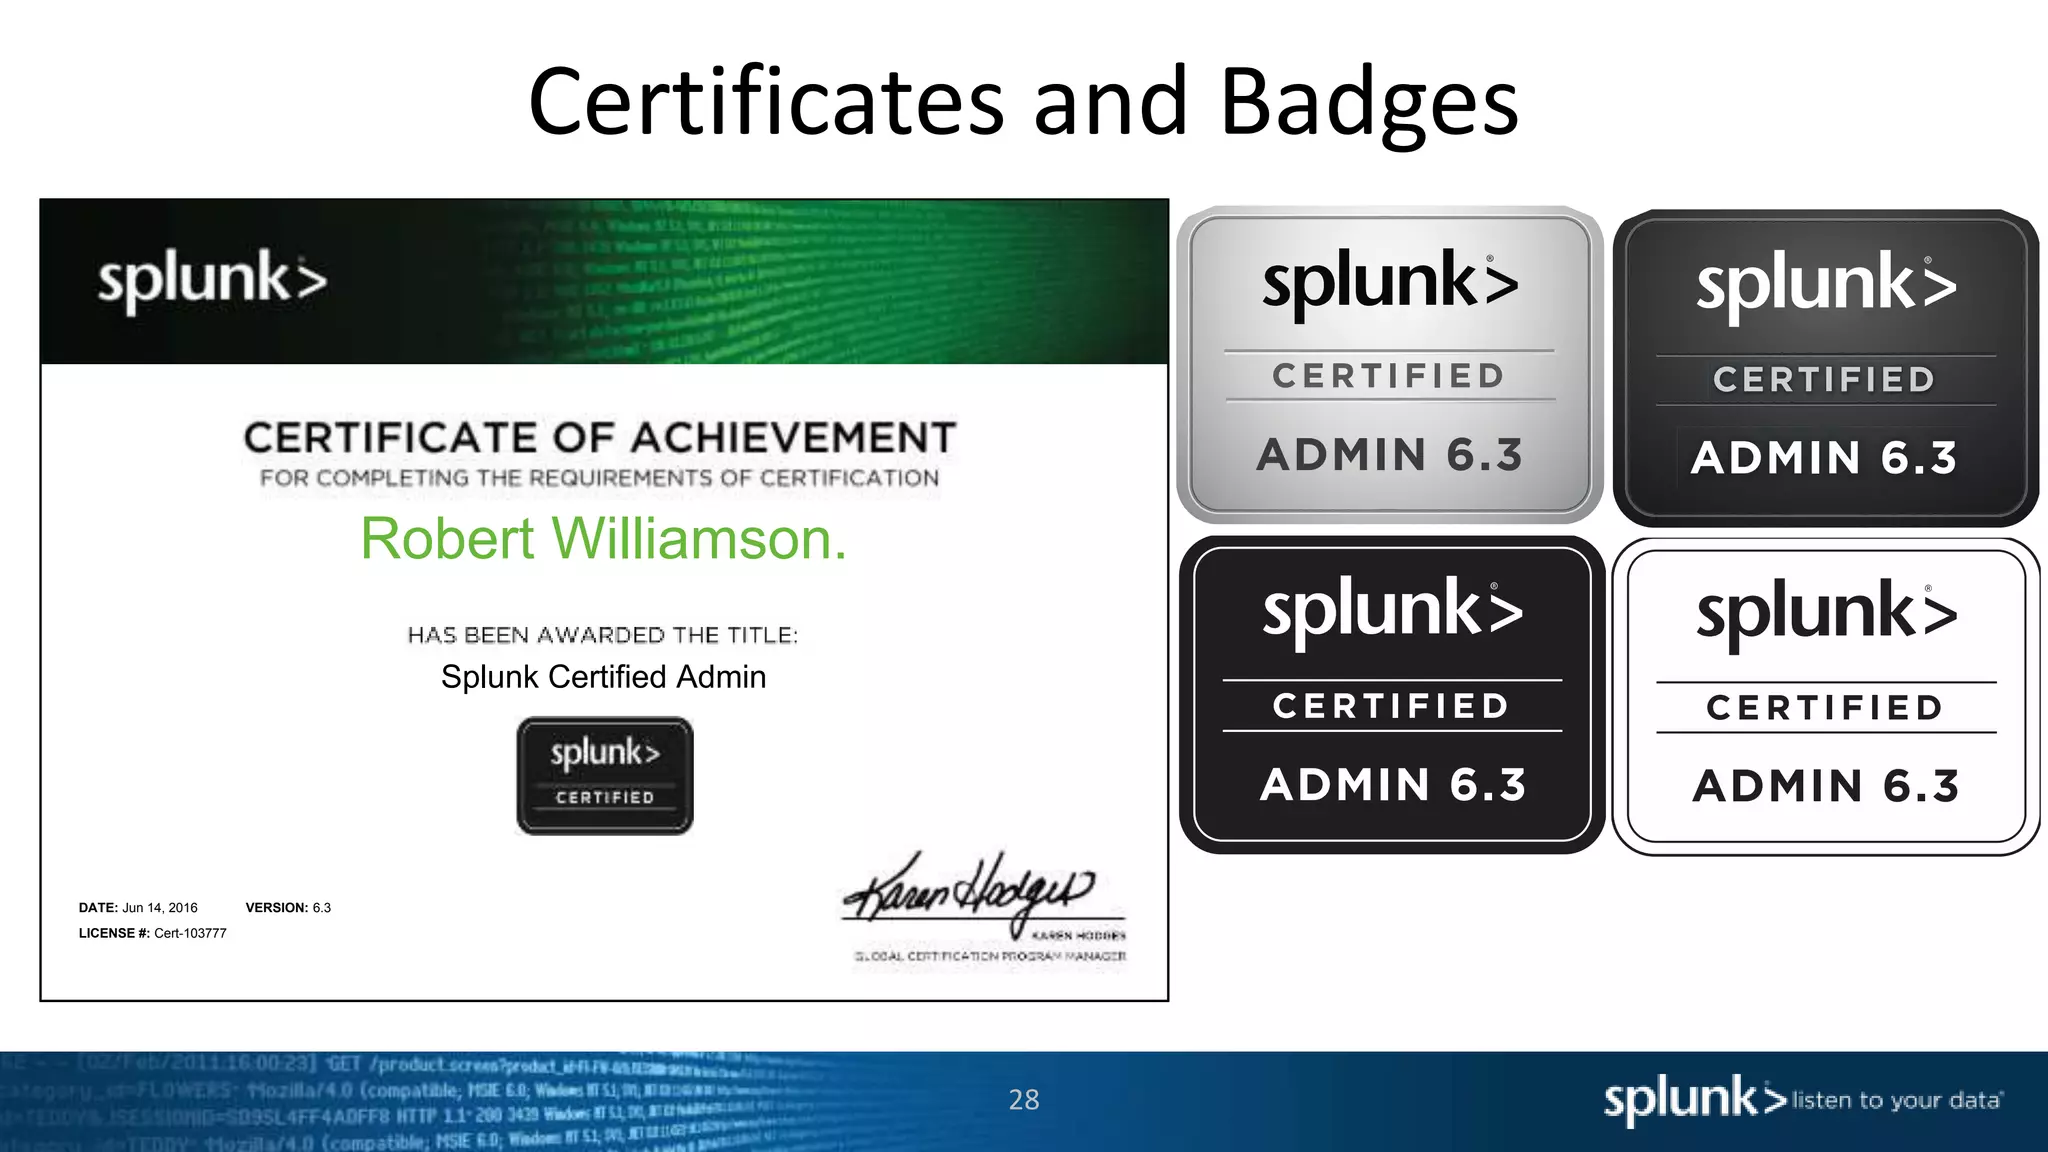Click 'Splunk Certified Admin' title text
The image size is (2048, 1152).
pyautogui.click(x=603, y=677)
